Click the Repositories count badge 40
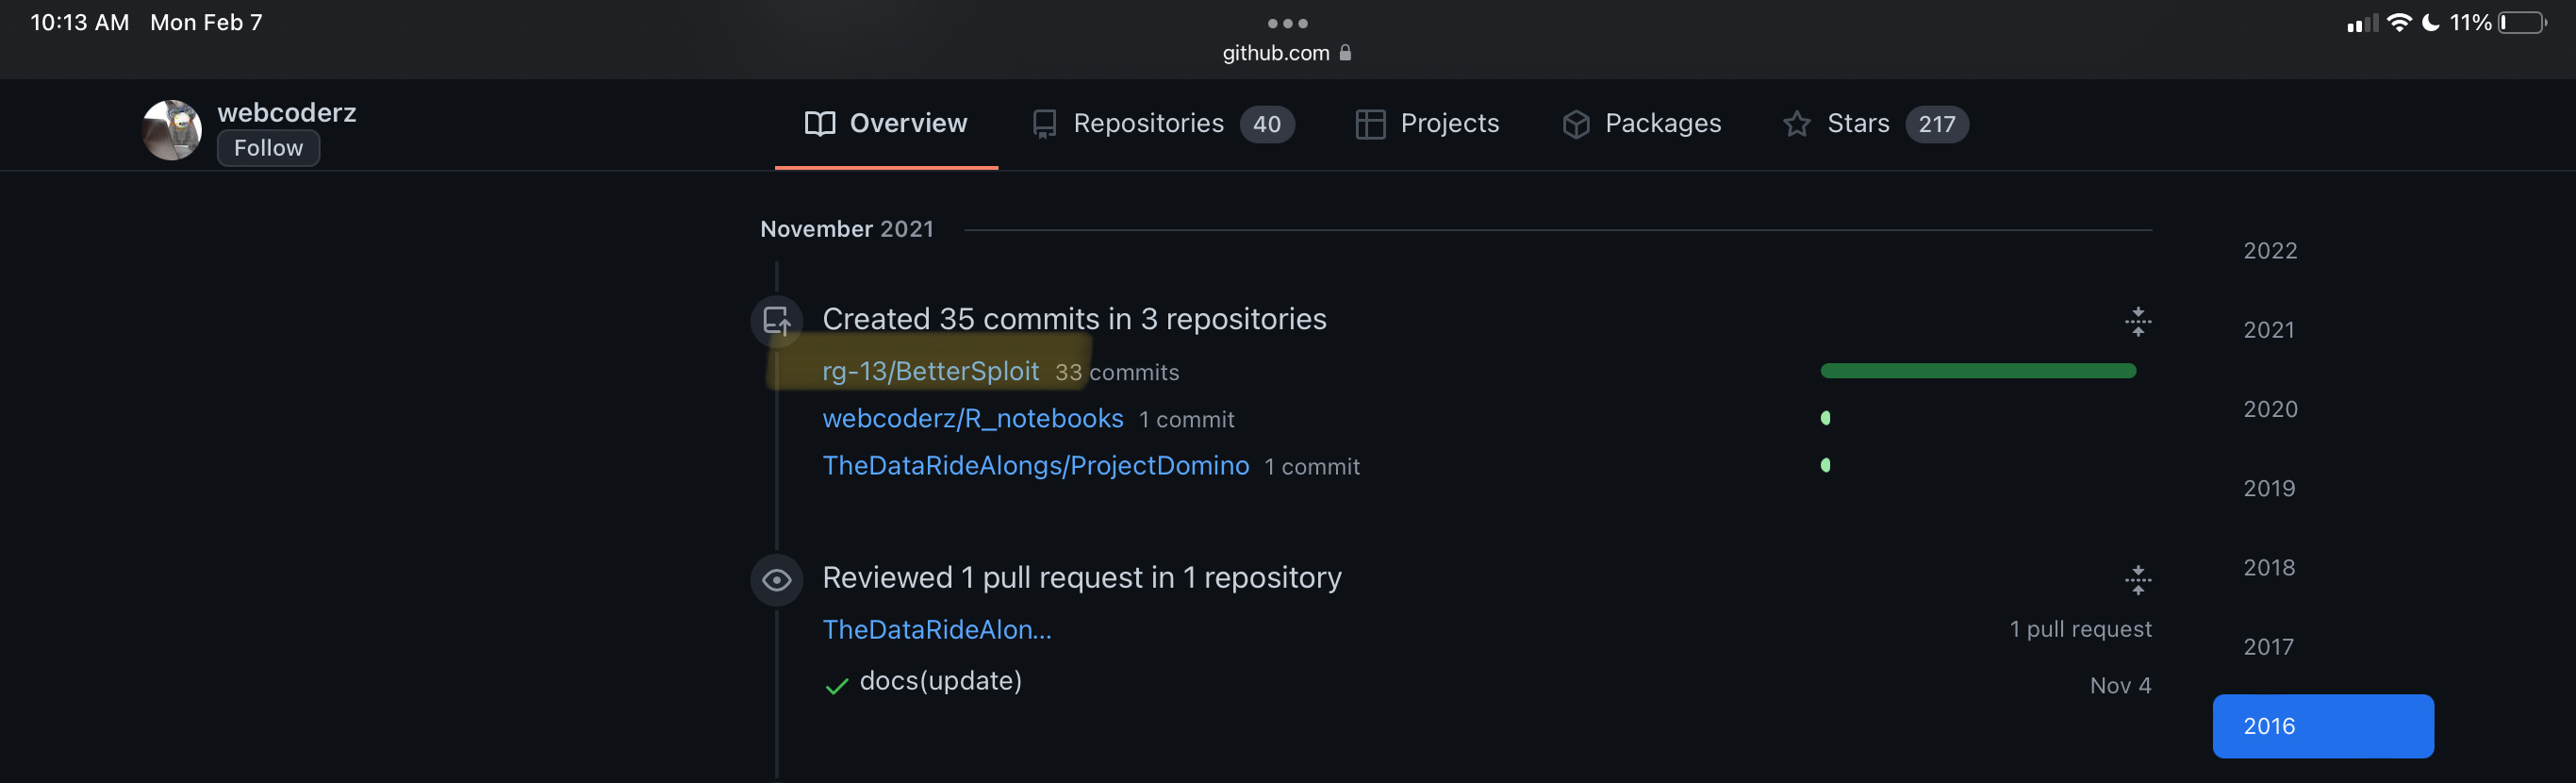Screen dimensions: 2576x783 [1267, 124]
